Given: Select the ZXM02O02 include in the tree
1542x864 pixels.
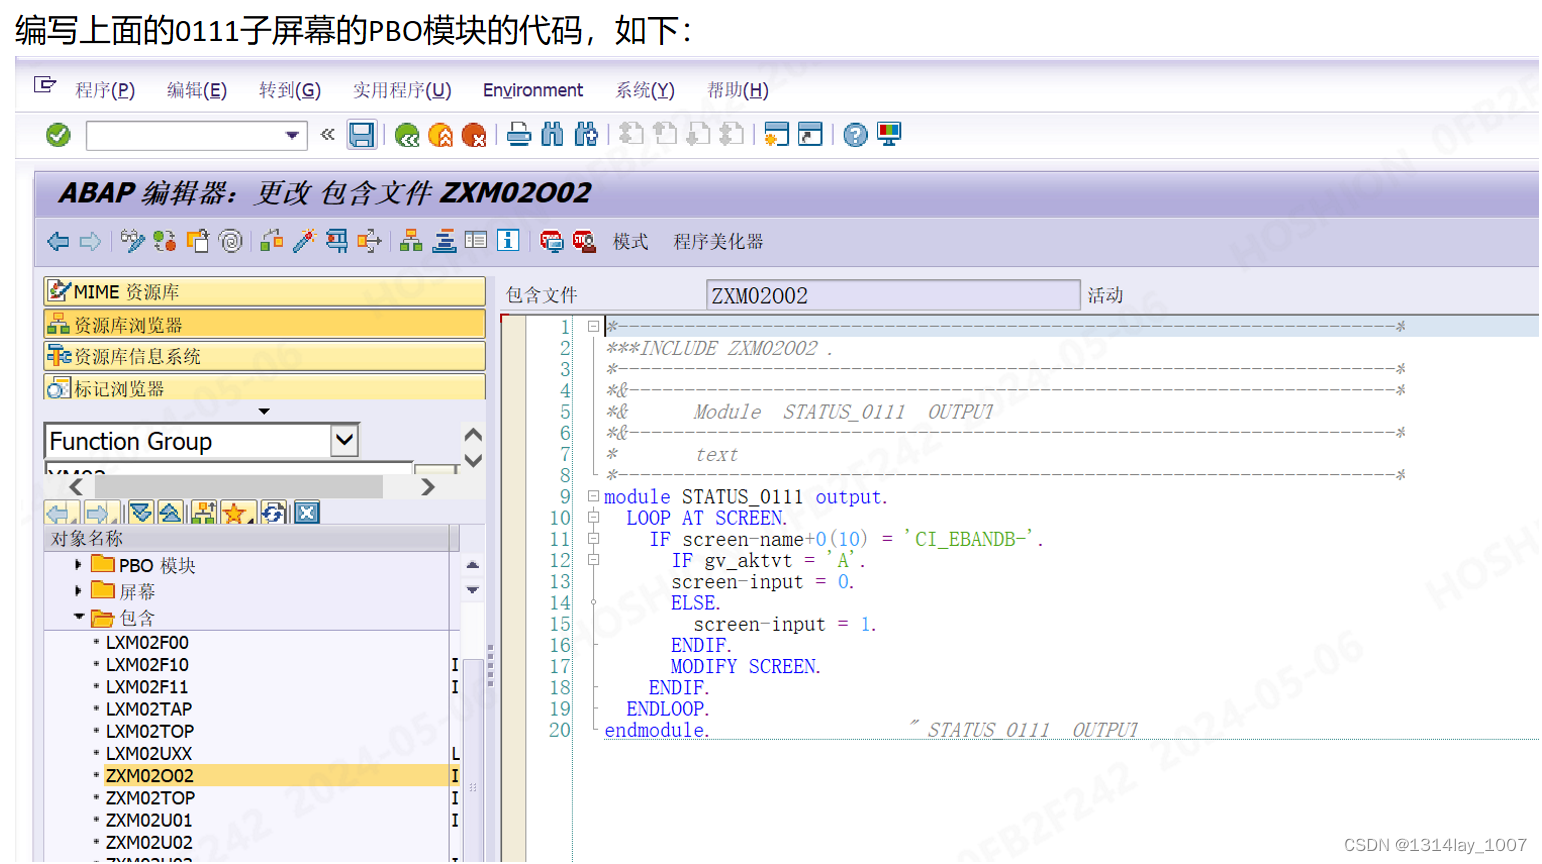Looking at the screenshot, I should tap(150, 775).
